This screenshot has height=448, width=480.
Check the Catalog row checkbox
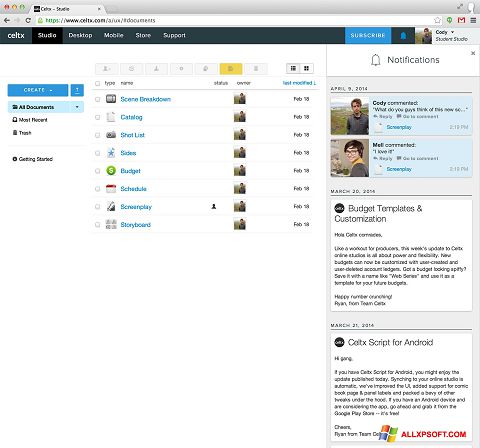pyautogui.click(x=97, y=117)
